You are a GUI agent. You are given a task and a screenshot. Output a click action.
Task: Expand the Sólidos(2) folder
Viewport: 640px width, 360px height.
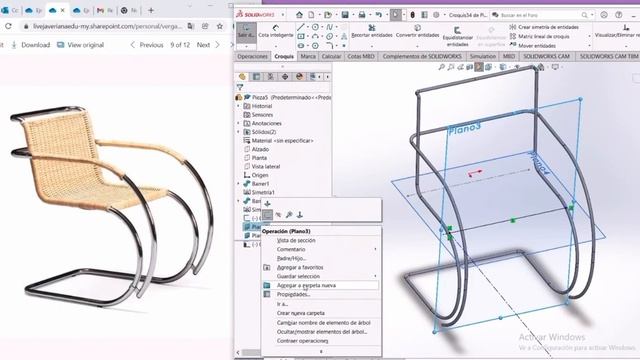click(239, 132)
